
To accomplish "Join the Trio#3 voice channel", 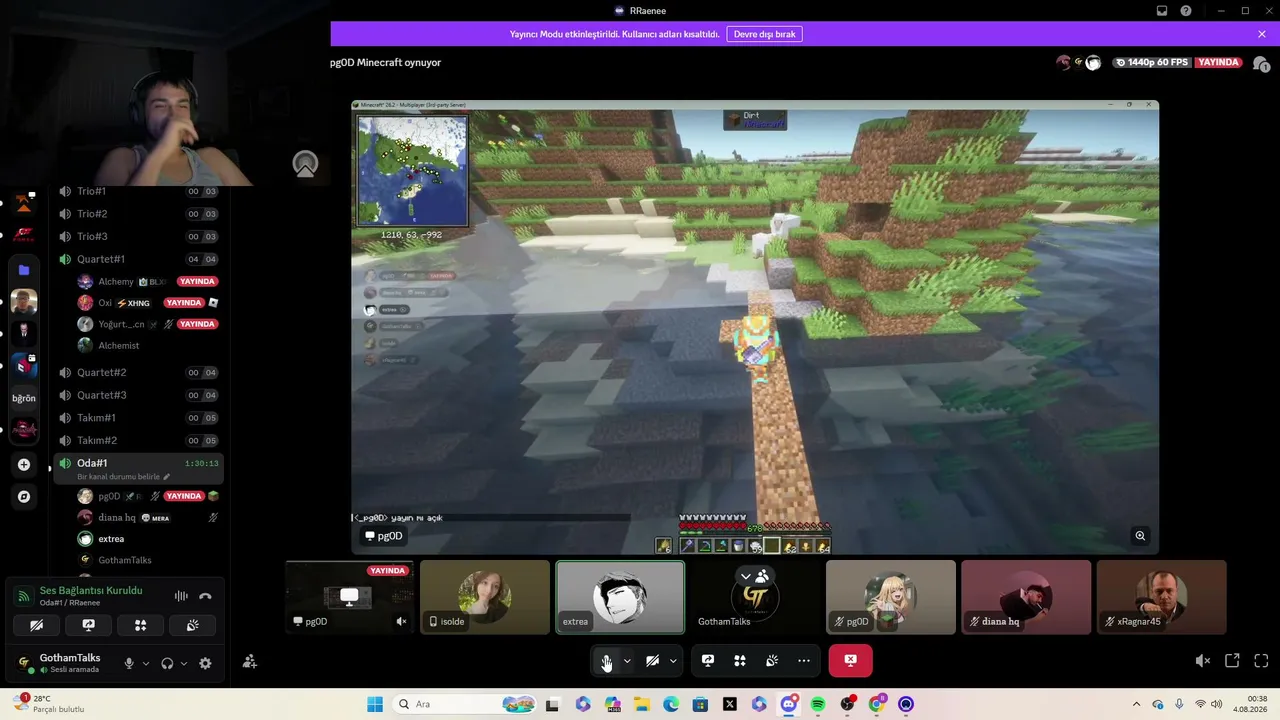I will pos(138,236).
